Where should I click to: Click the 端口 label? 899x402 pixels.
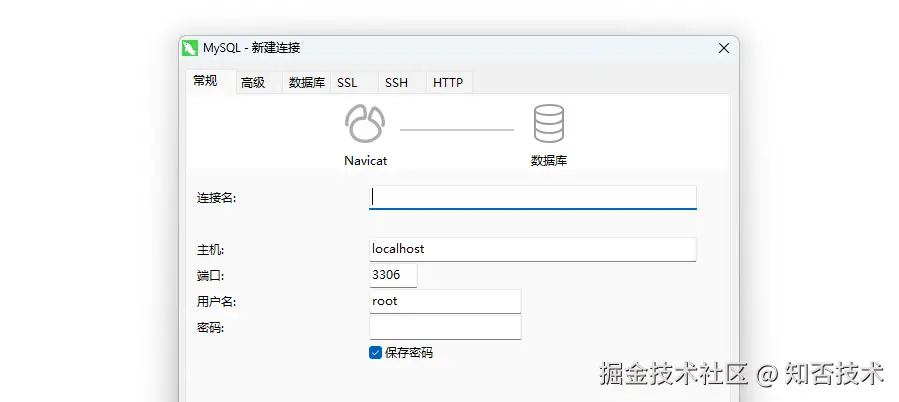(x=210, y=276)
